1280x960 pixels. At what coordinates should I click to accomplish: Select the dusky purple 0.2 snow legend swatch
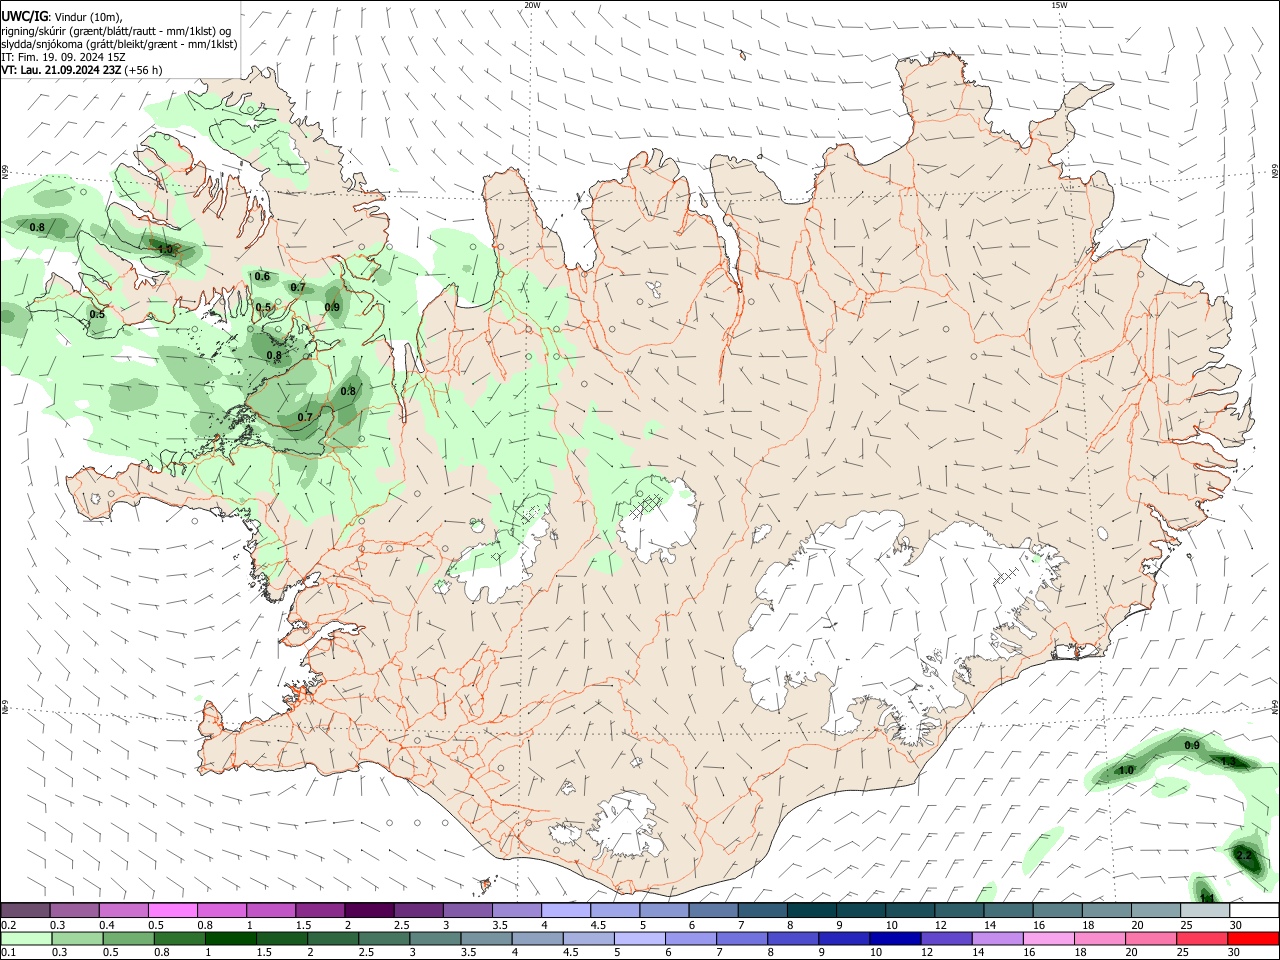coord(26,910)
